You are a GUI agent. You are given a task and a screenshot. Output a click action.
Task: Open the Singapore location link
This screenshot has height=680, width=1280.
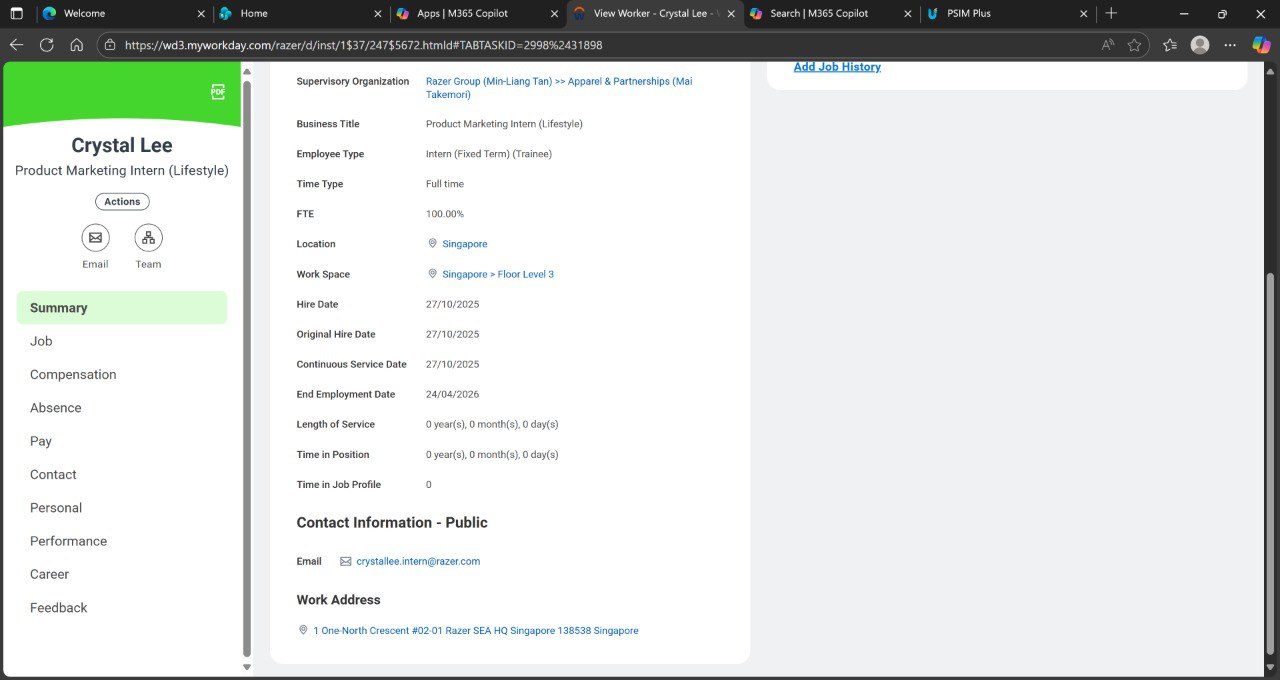pos(465,244)
